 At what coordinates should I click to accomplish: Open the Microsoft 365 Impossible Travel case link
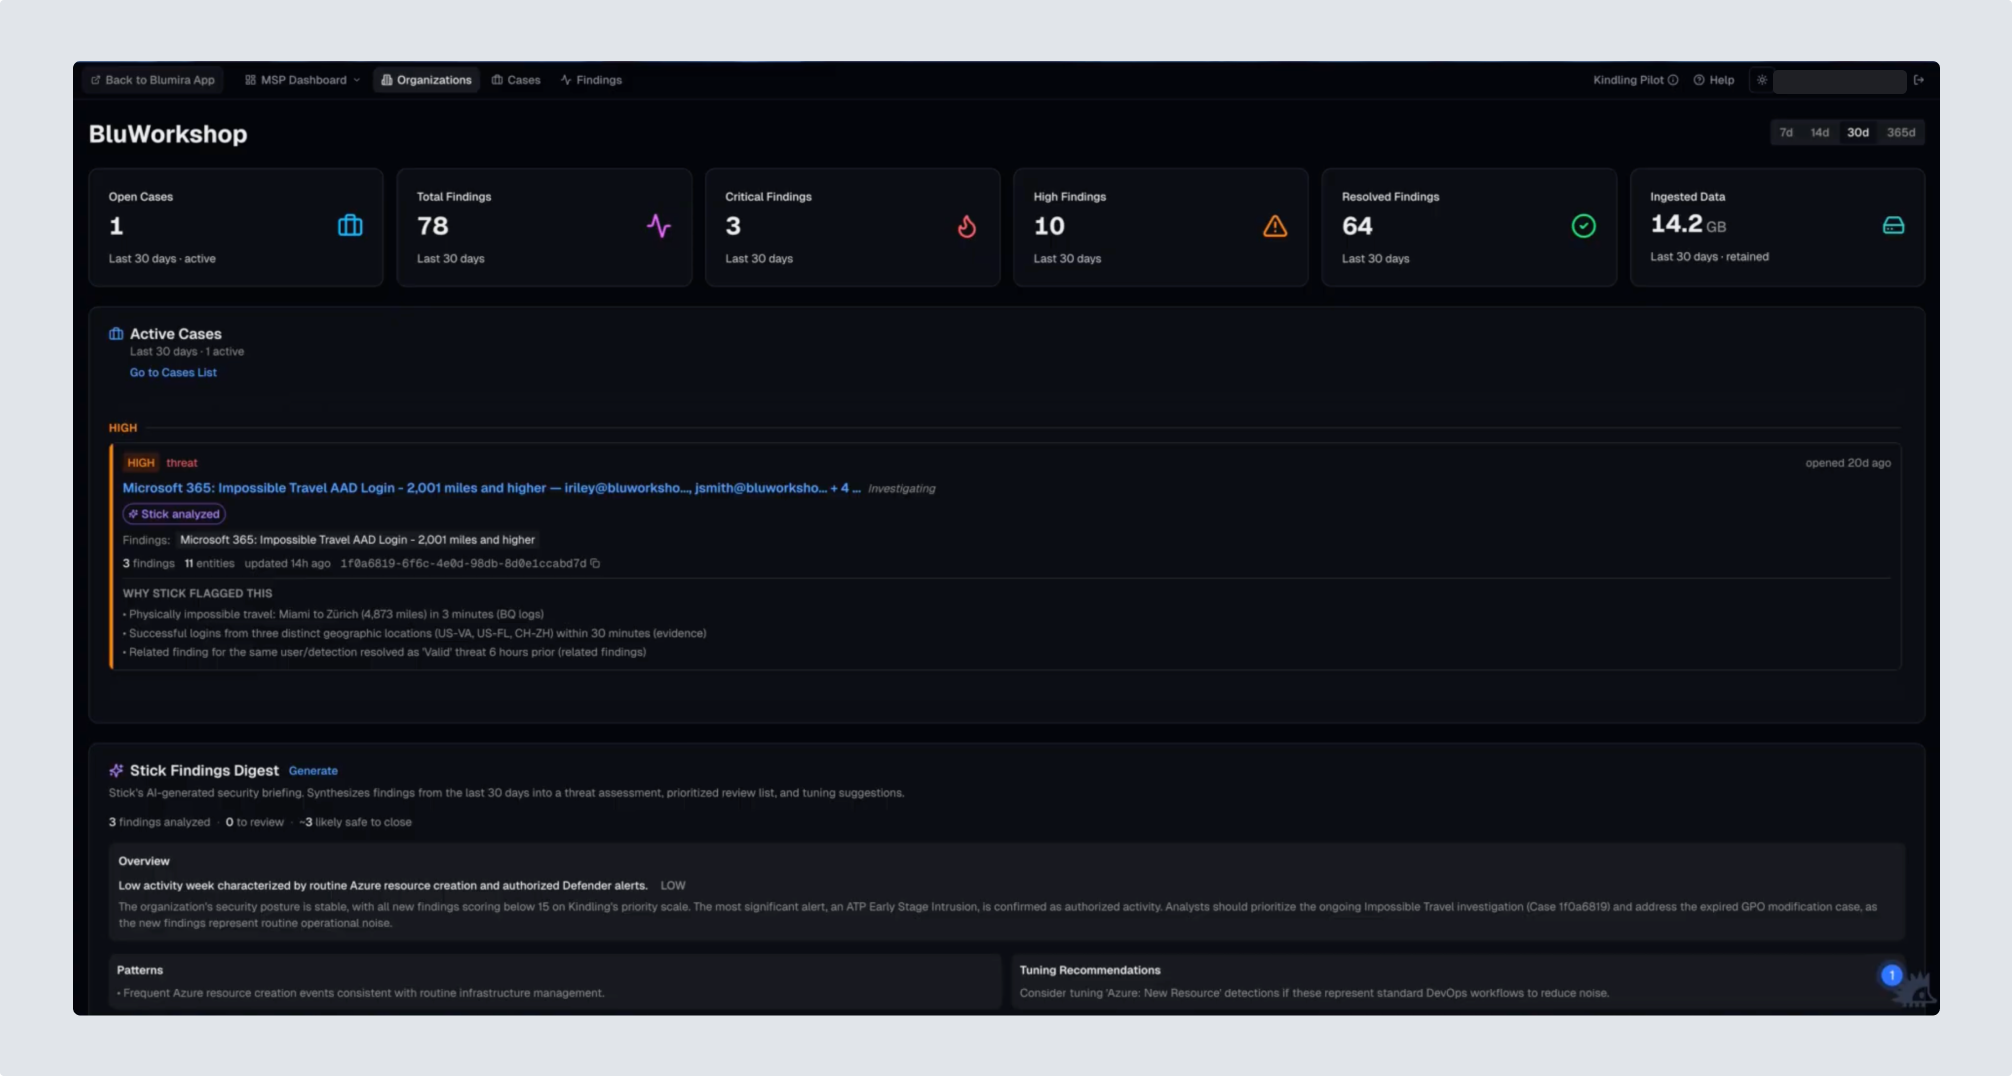(491, 488)
